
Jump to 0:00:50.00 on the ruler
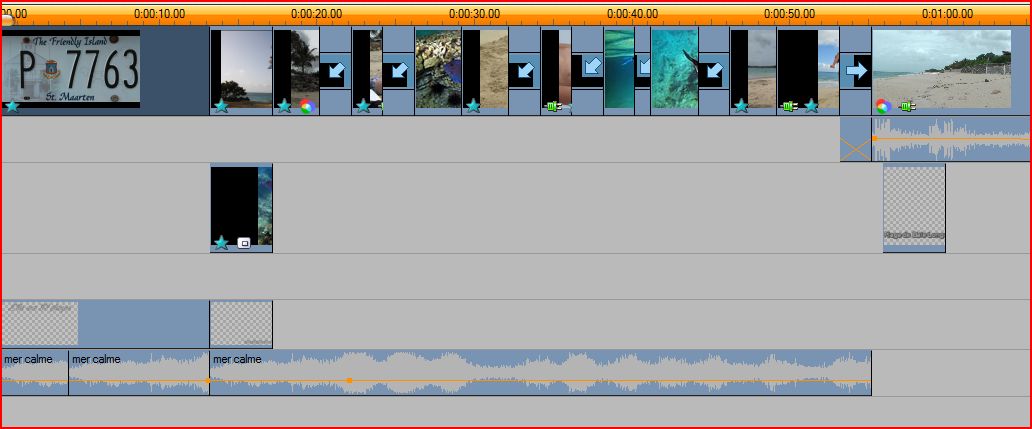[790, 13]
